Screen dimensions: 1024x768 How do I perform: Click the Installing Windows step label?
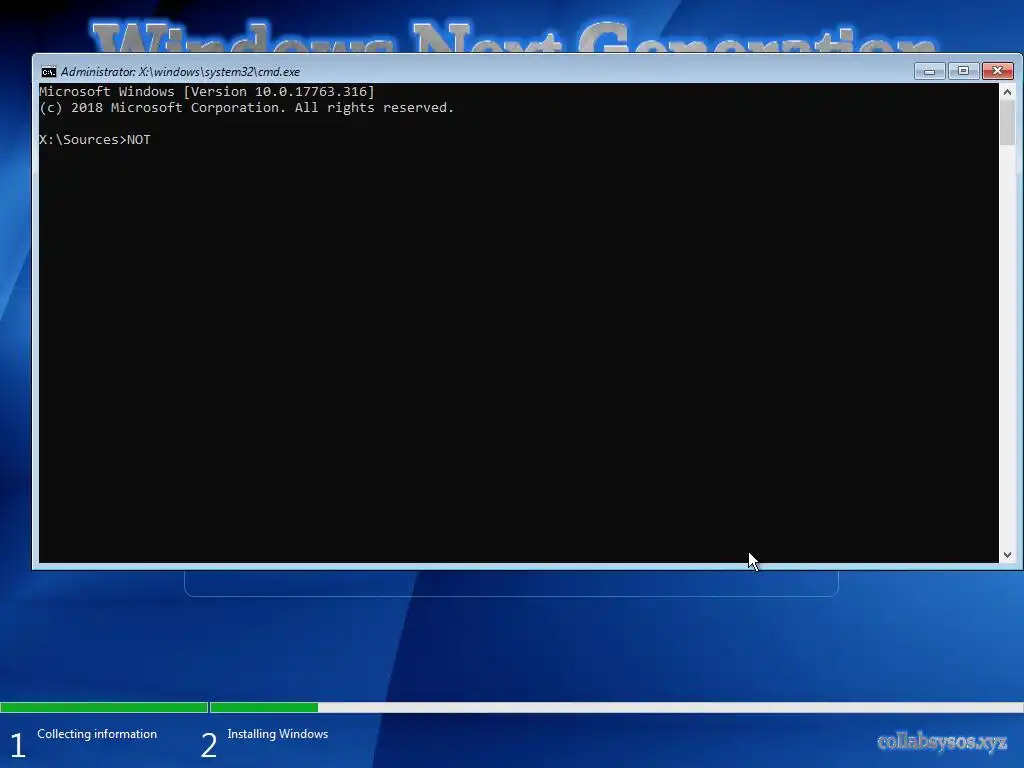click(278, 734)
